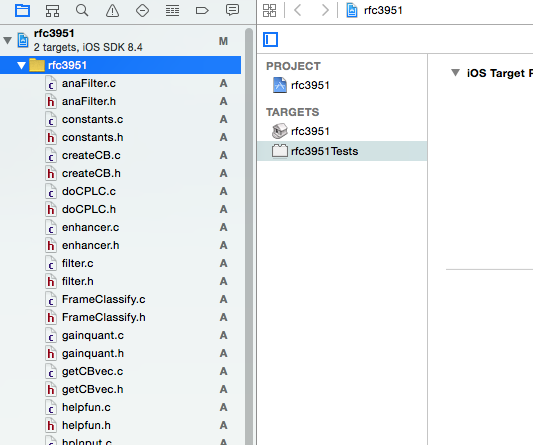The height and width of the screenshot is (445, 533).
Task: Collapse the rfc3951 project root
Action: tap(7, 40)
